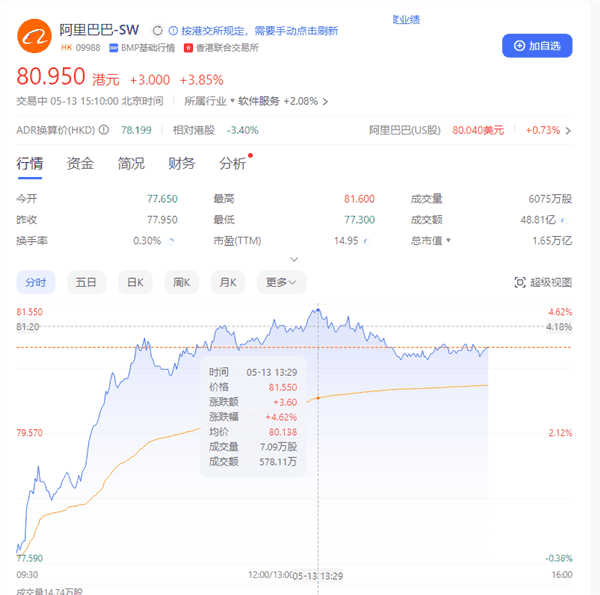
Task: Open the 业绩 link at top
Action: 406,20
